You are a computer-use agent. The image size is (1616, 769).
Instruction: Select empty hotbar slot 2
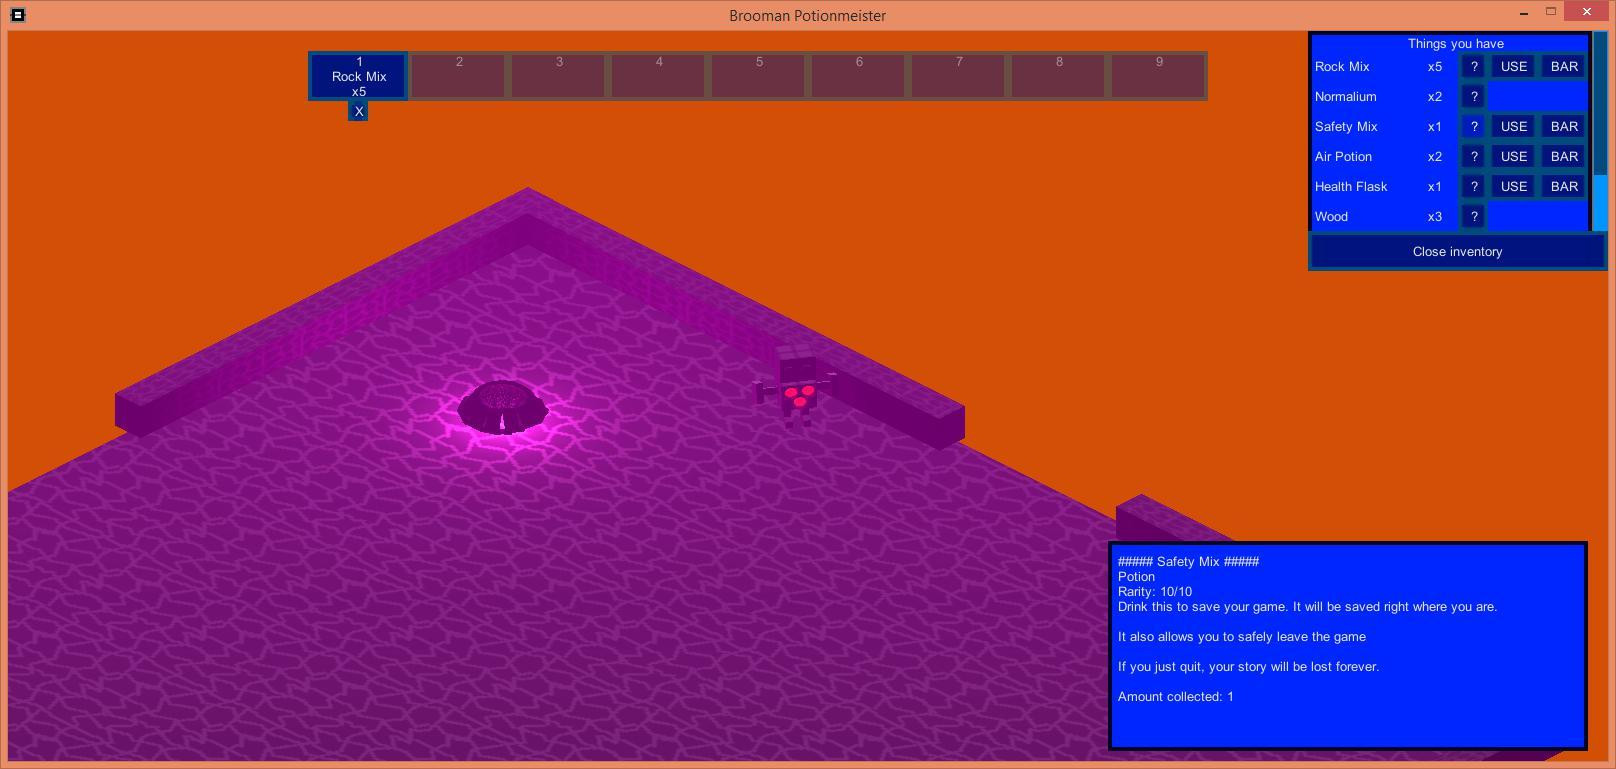click(x=459, y=76)
